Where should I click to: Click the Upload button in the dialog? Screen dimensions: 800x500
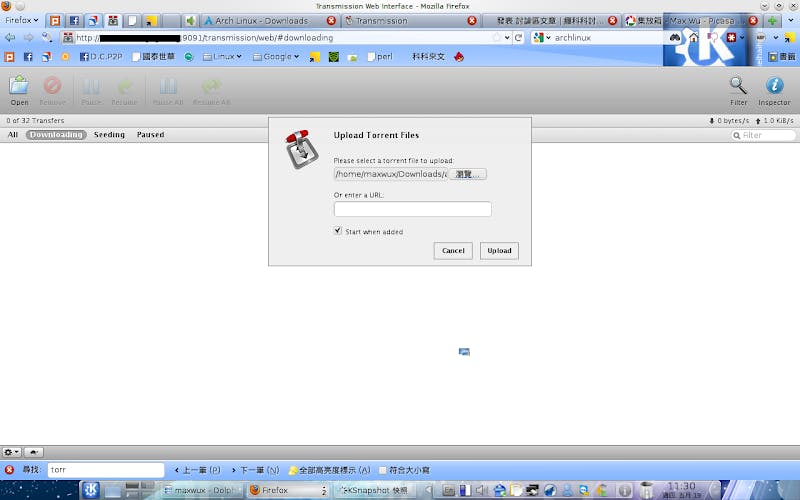point(499,251)
